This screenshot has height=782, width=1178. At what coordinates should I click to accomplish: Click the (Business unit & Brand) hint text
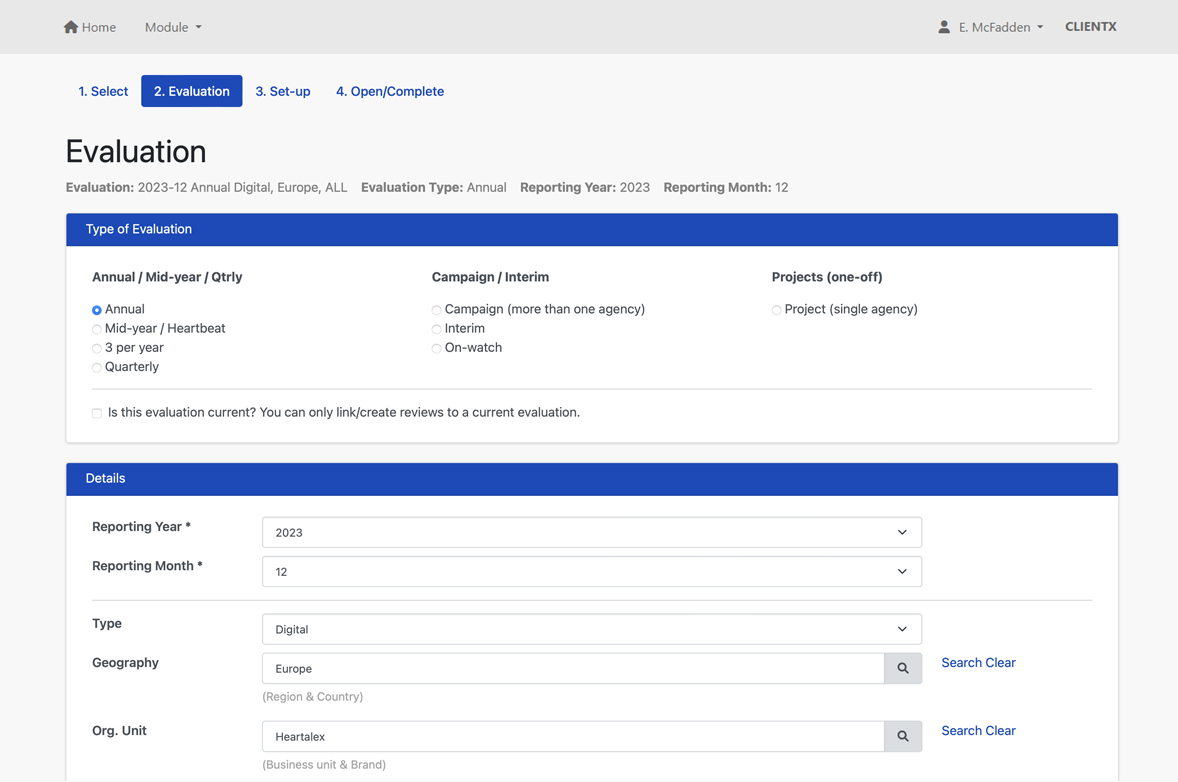[x=324, y=764]
